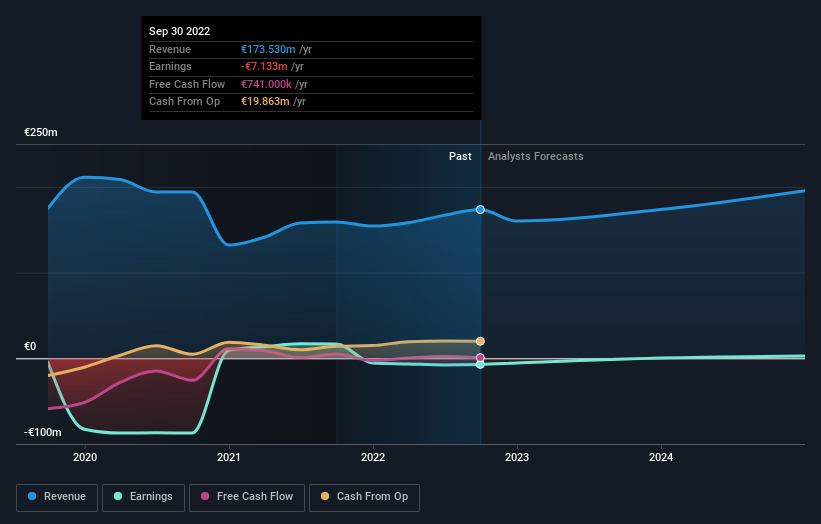Click the 2020 x-axis label
This screenshot has height=524, width=821.
point(85,457)
